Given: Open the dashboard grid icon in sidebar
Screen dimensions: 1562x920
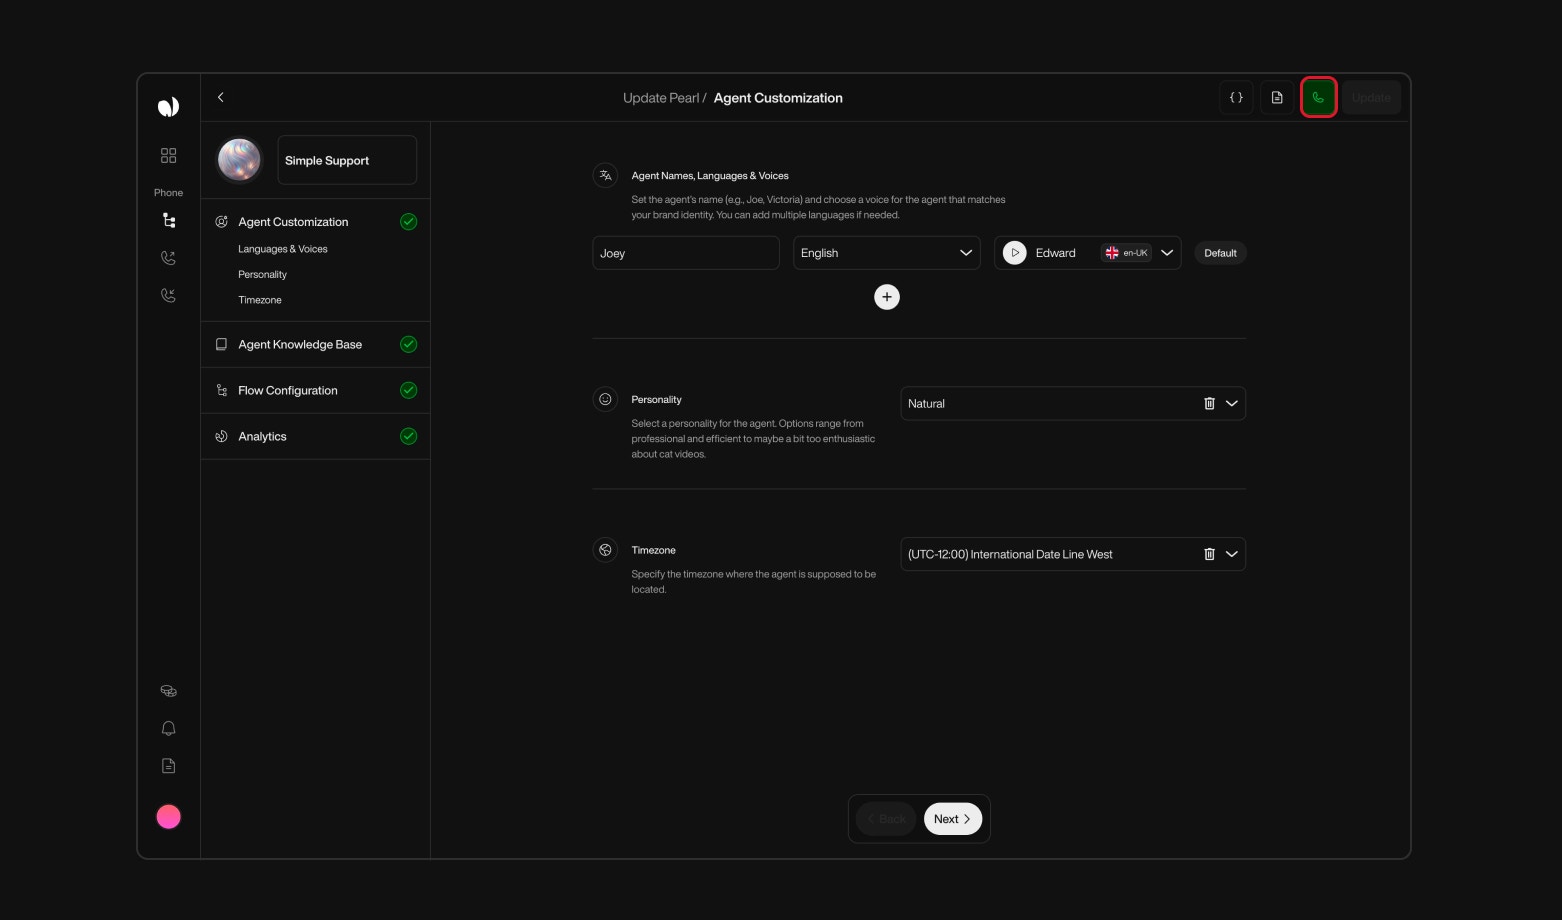Looking at the screenshot, I should [168, 155].
